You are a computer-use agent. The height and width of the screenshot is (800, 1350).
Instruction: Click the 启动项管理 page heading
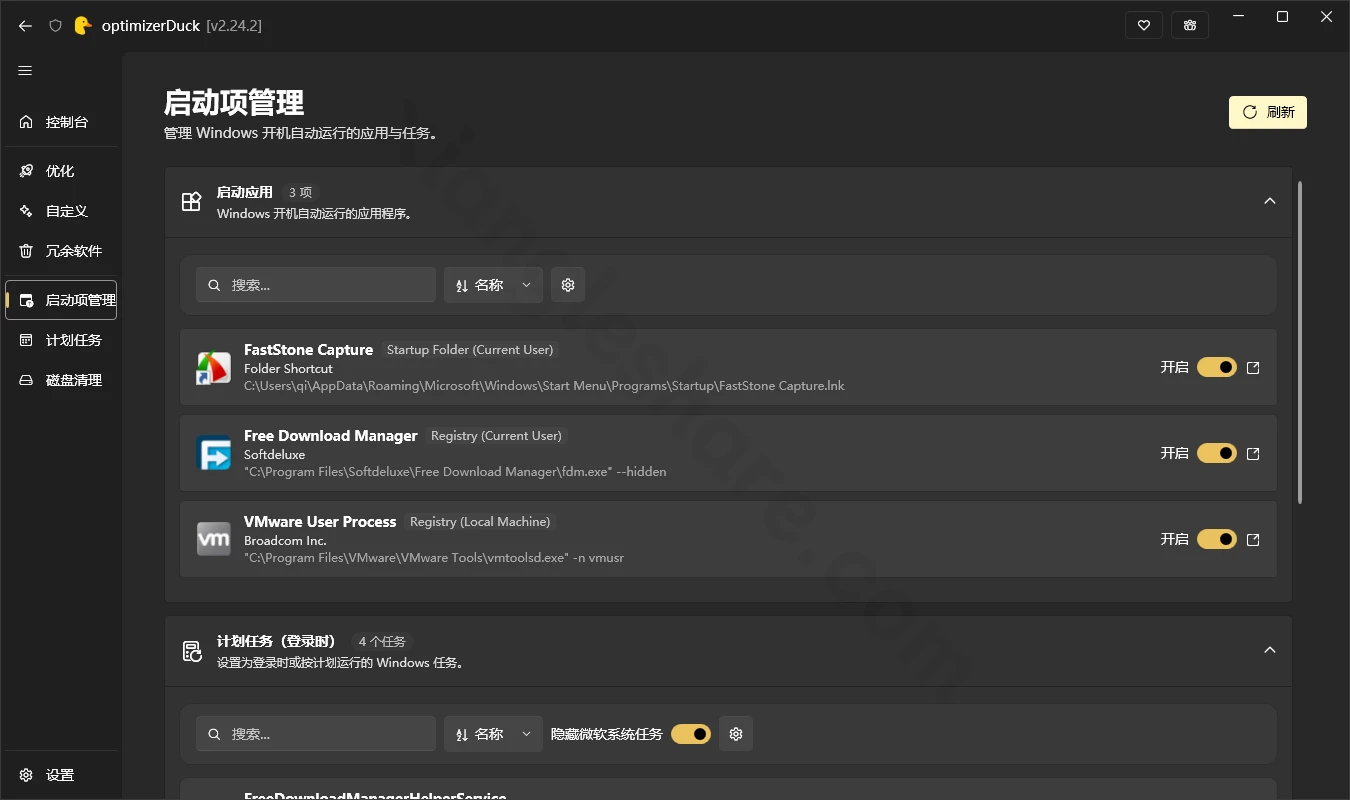[234, 103]
